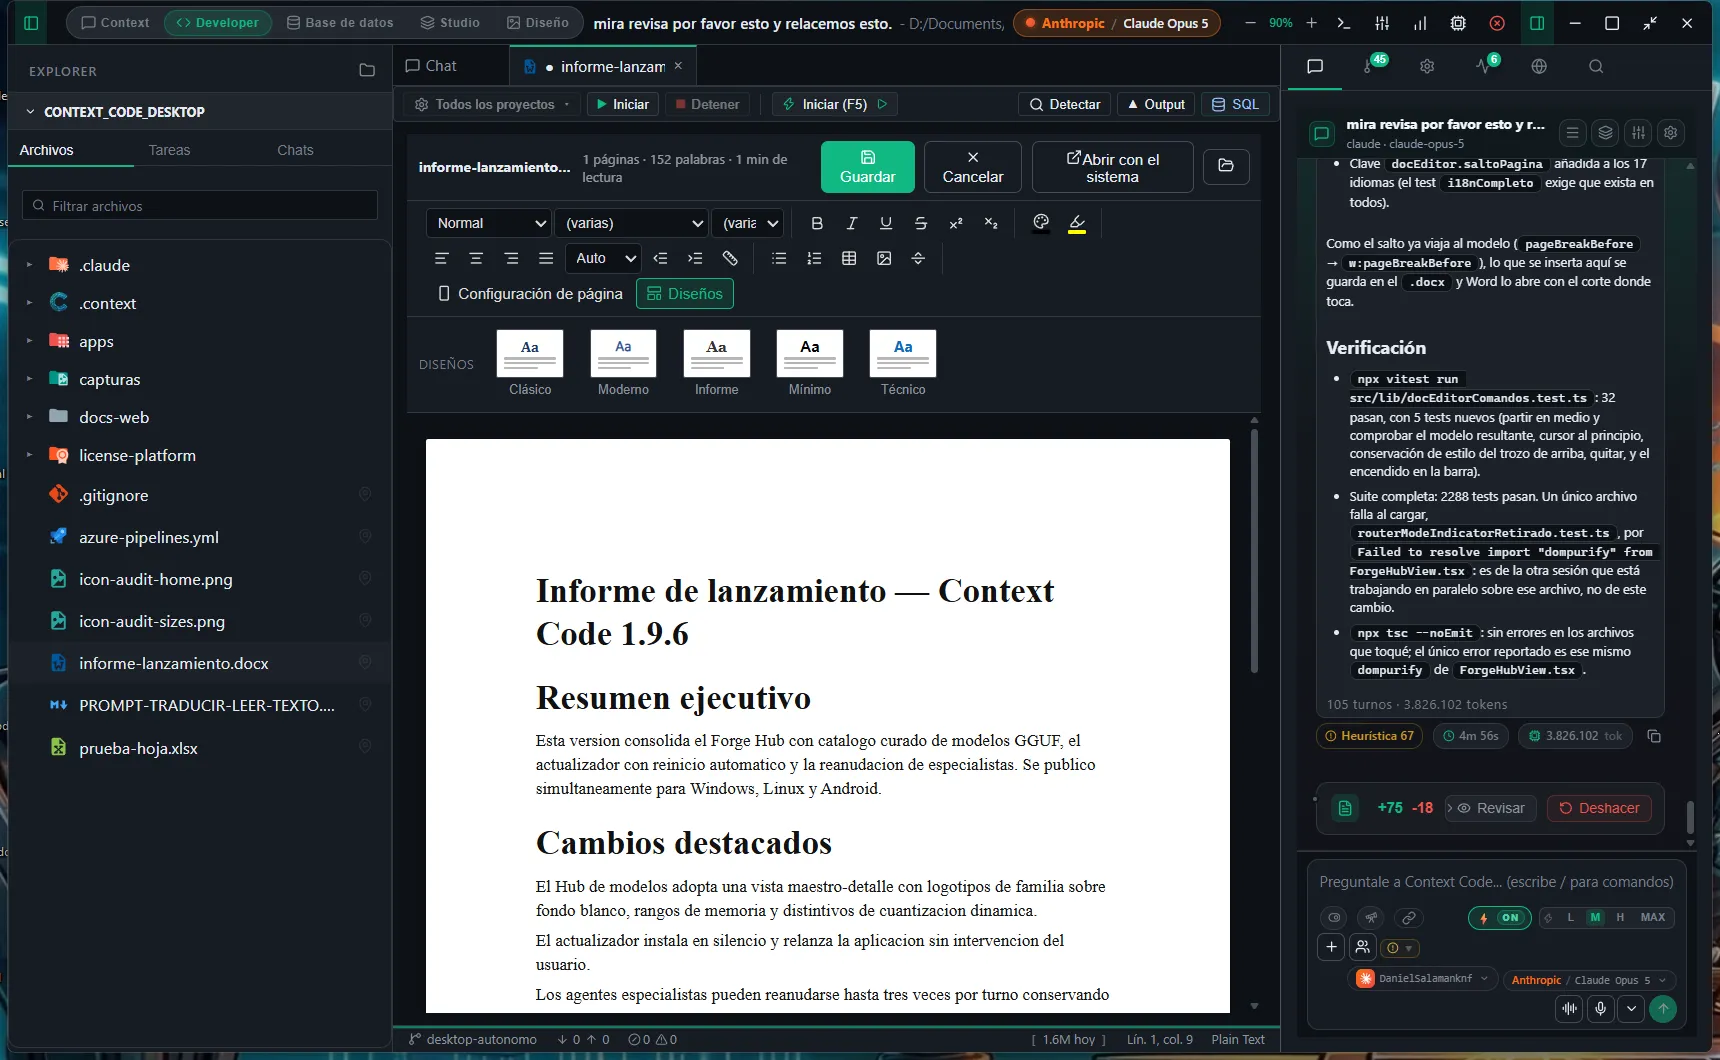Viewport: 1720px width, 1060px height.
Task: Justify the paragraph text
Action: click(x=546, y=258)
